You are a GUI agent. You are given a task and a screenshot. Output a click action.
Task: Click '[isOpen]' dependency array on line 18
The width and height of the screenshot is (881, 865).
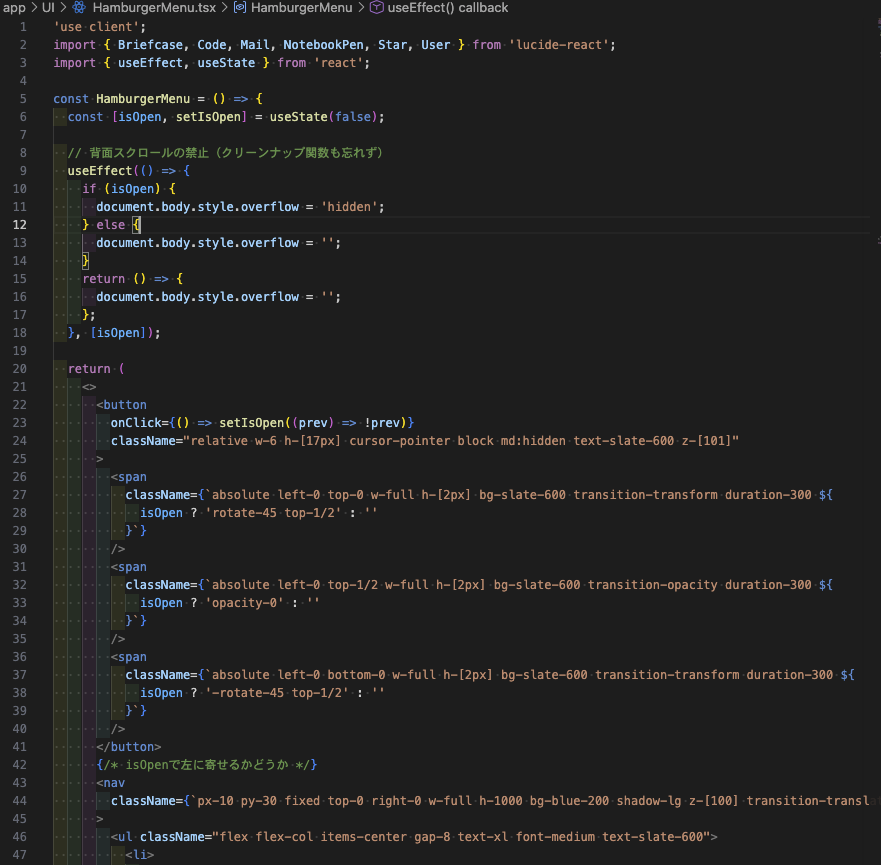(117, 333)
